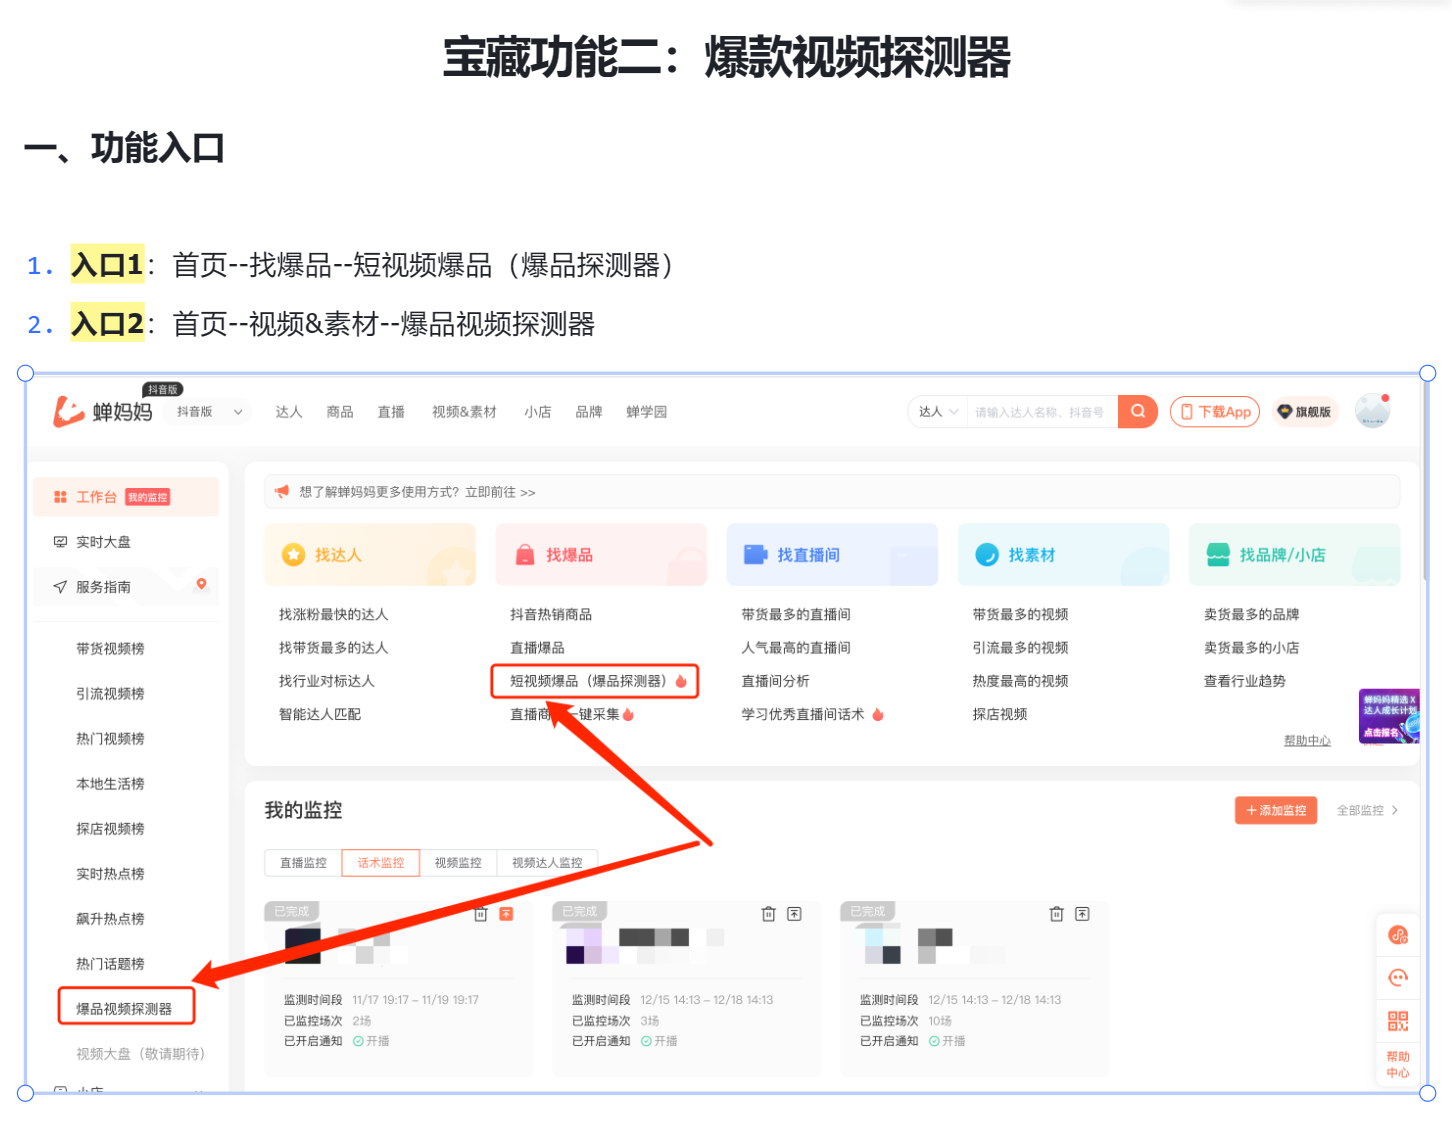Delete the monitoring card with 10场

tap(1057, 914)
